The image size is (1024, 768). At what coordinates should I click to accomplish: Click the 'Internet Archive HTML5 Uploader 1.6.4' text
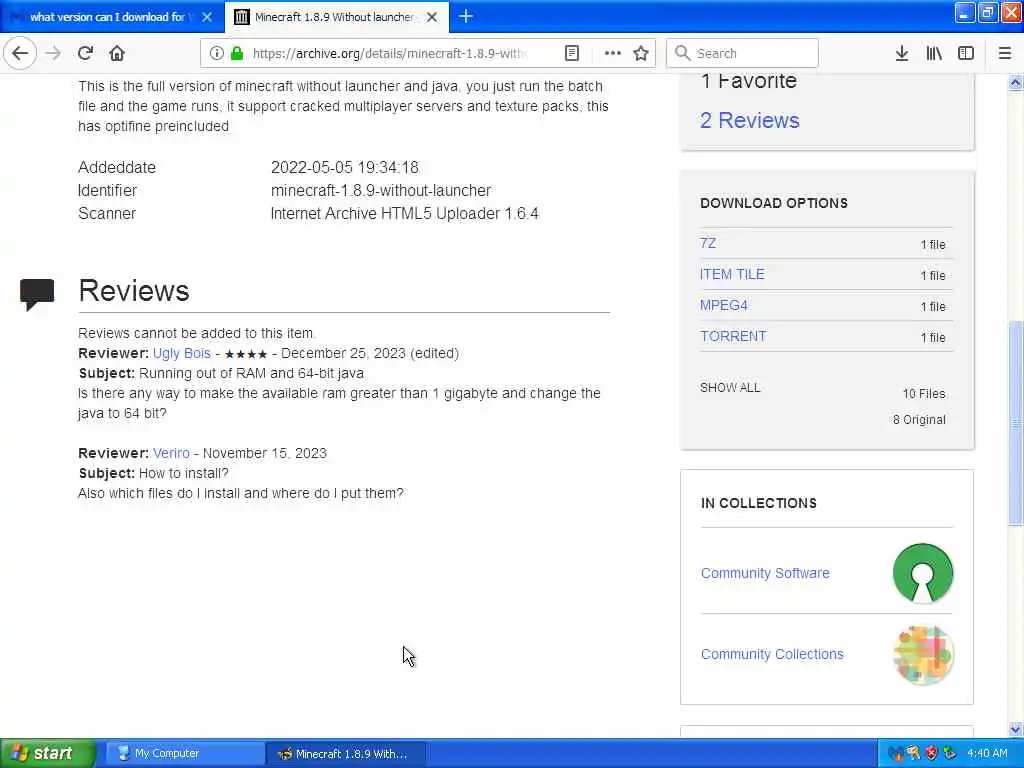[404, 214]
